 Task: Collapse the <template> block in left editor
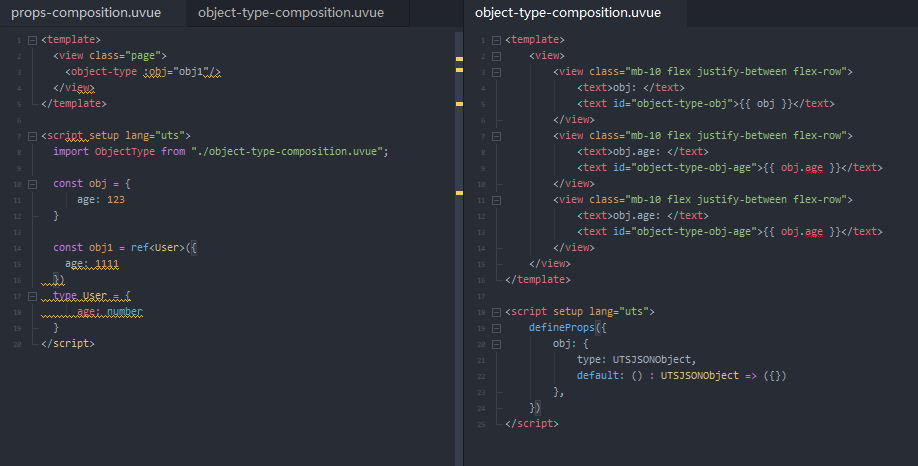[x=33, y=40]
